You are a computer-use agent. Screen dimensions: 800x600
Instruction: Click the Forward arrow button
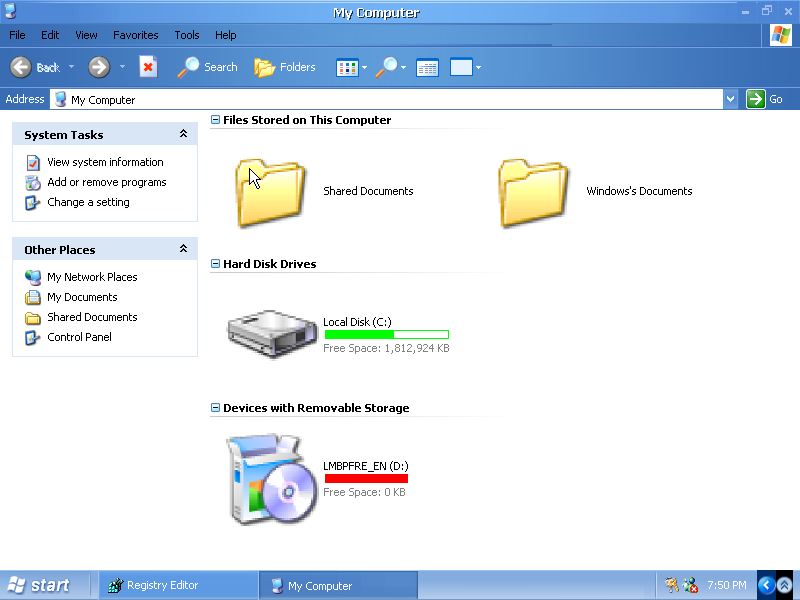click(x=99, y=67)
